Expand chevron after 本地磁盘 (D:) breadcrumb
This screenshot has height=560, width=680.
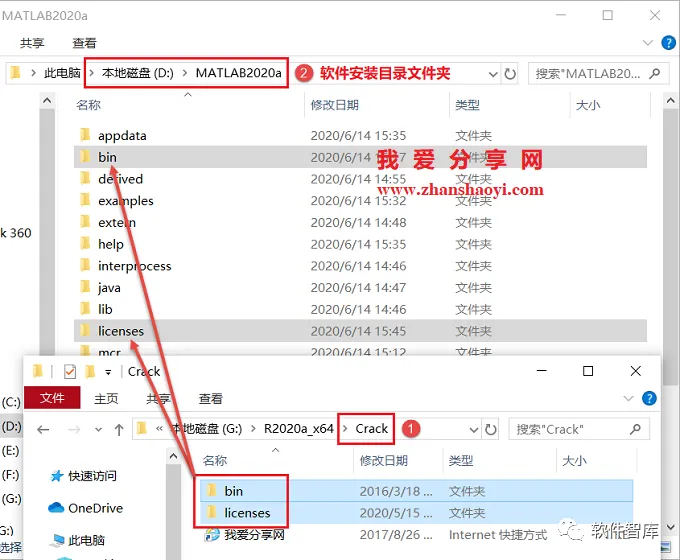point(185,73)
